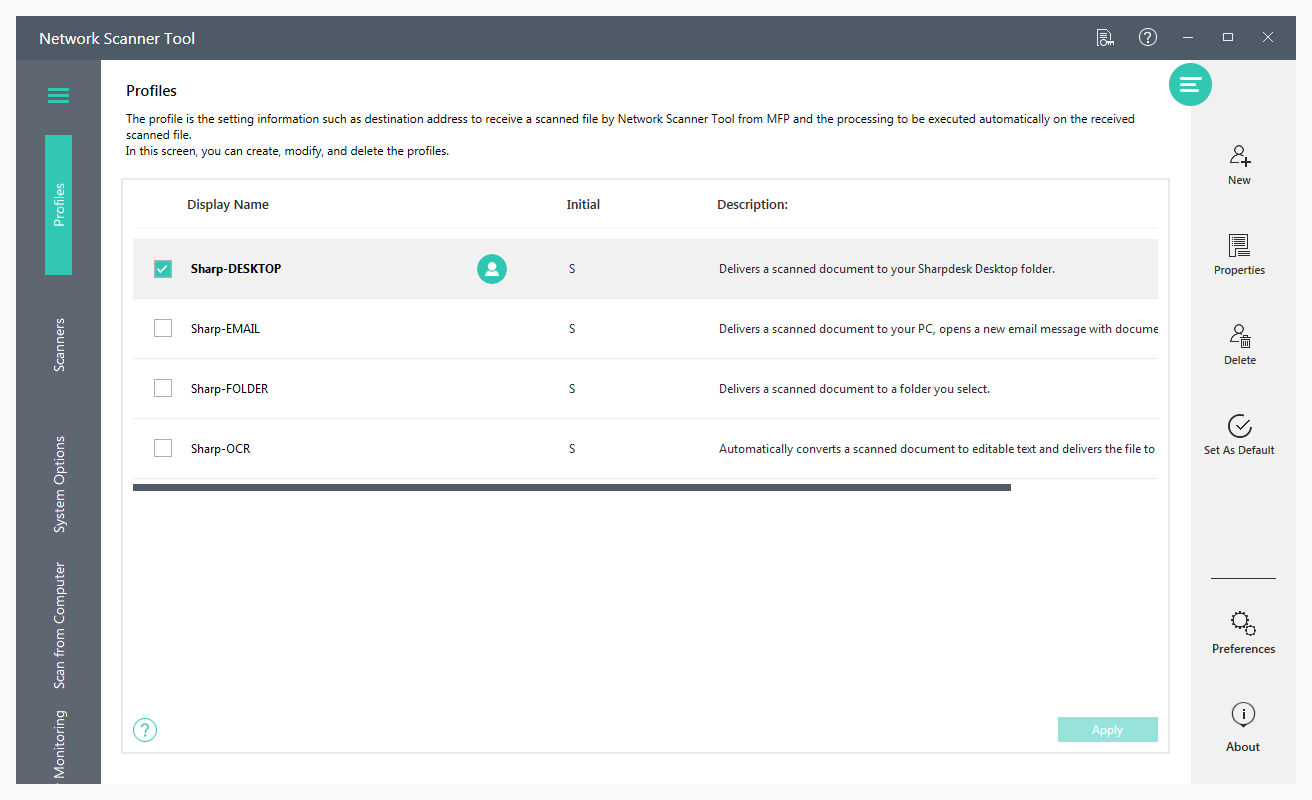Close the Network Scanner Tool window
Image resolution: width=1312 pixels, height=800 pixels.
pyautogui.click(x=1268, y=37)
